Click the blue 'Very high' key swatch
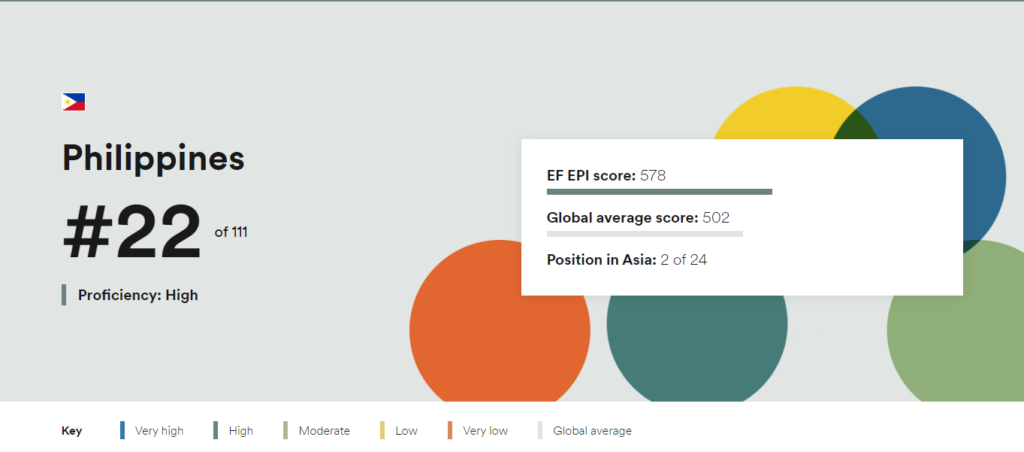 [x=122, y=430]
